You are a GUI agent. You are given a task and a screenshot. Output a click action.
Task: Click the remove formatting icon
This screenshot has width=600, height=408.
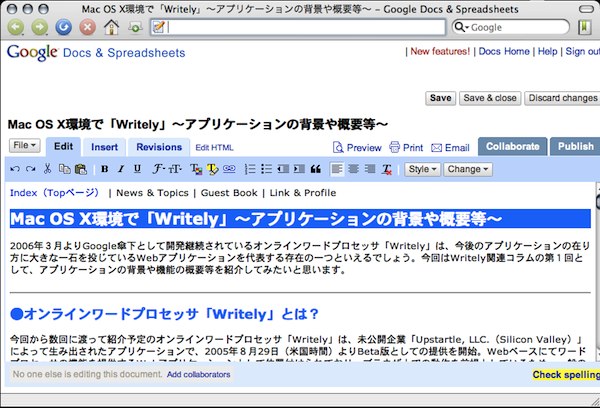(387, 169)
